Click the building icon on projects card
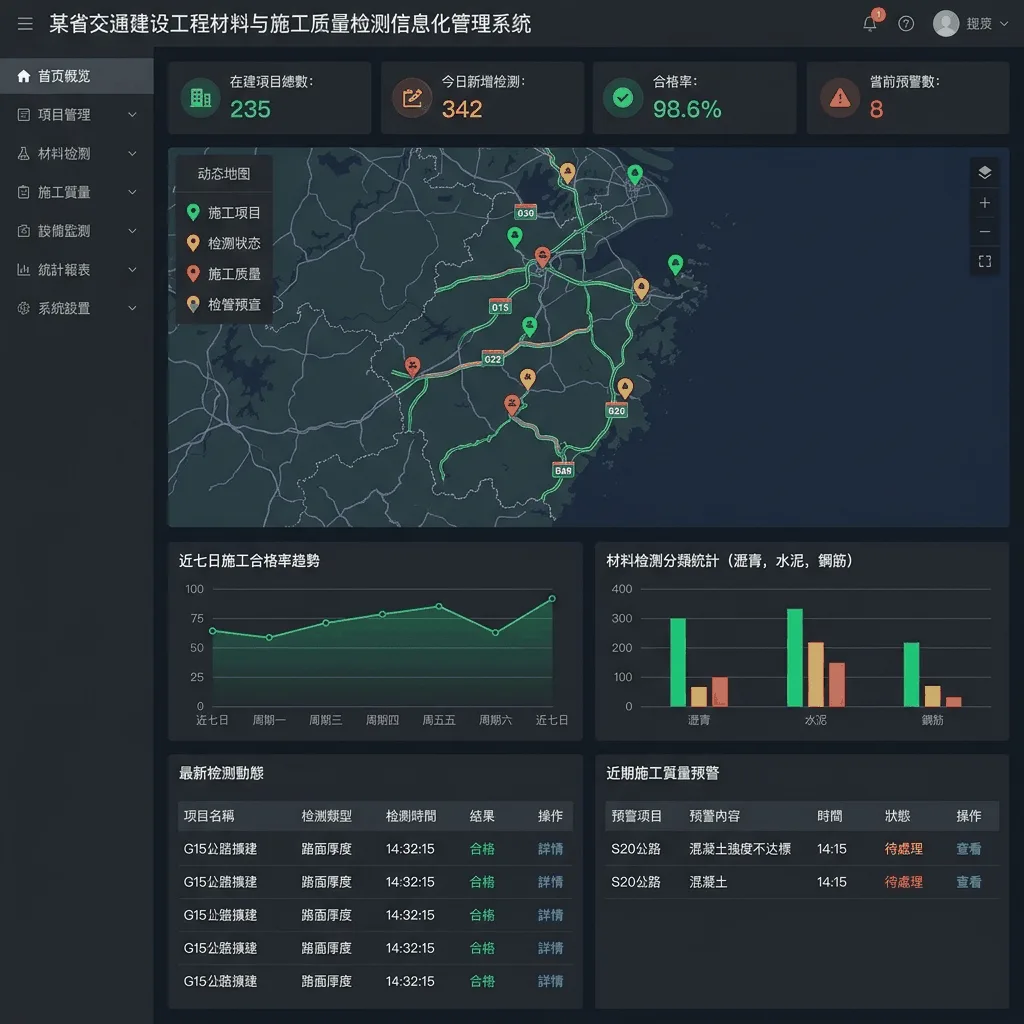Viewport: 1024px width, 1024px height. coord(200,98)
